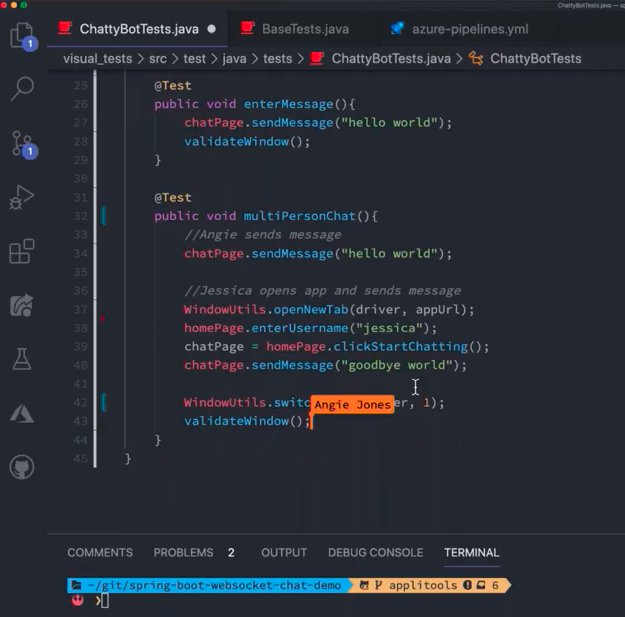The image size is (625, 617).
Task: Select the ChattyBotTests.java editor tab
Action: [139, 29]
